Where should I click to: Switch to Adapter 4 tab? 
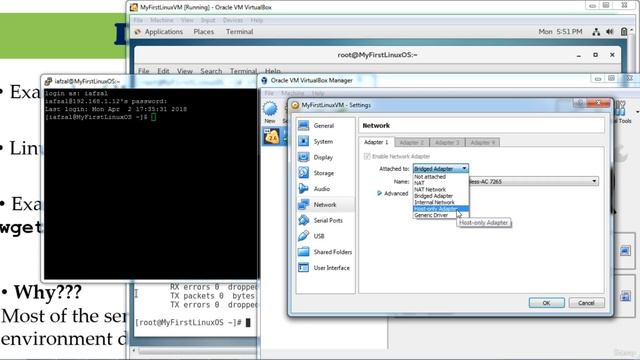pos(482,142)
